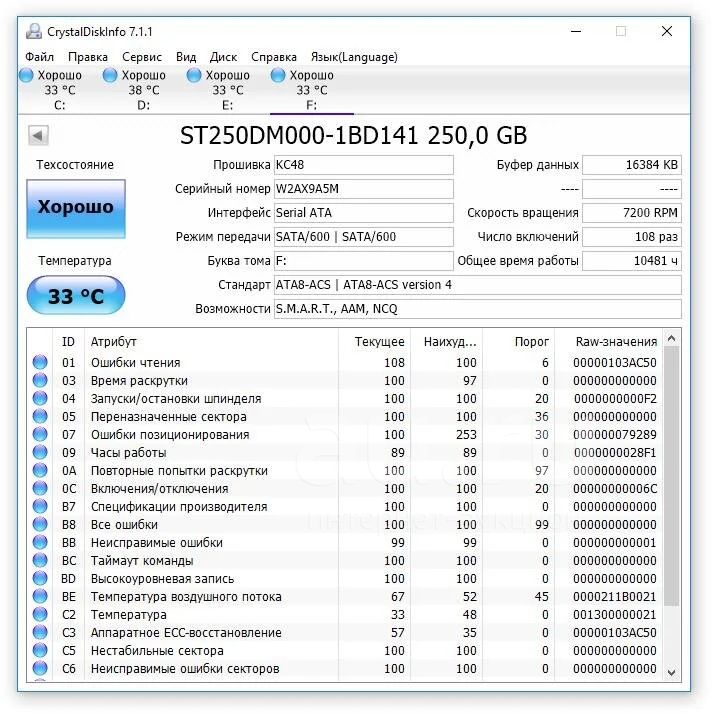Click the transfer mode field SATA/600
Viewport: 712px width, 714px height.
(x=363, y=237)
